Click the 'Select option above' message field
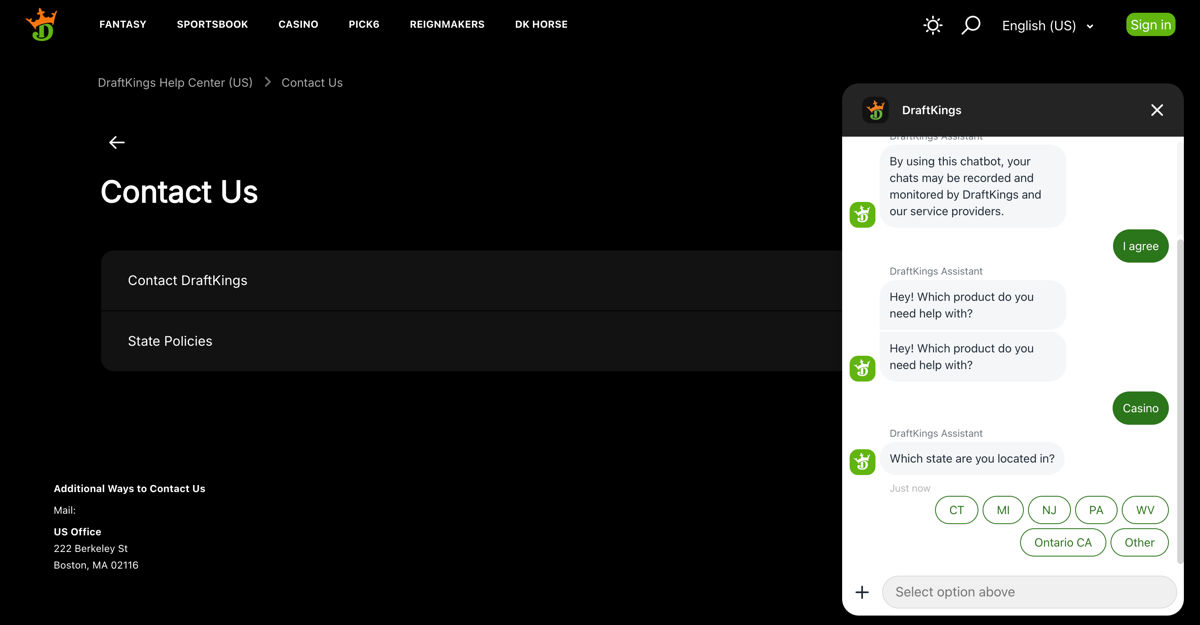1200x625 pixels. 1029,592
